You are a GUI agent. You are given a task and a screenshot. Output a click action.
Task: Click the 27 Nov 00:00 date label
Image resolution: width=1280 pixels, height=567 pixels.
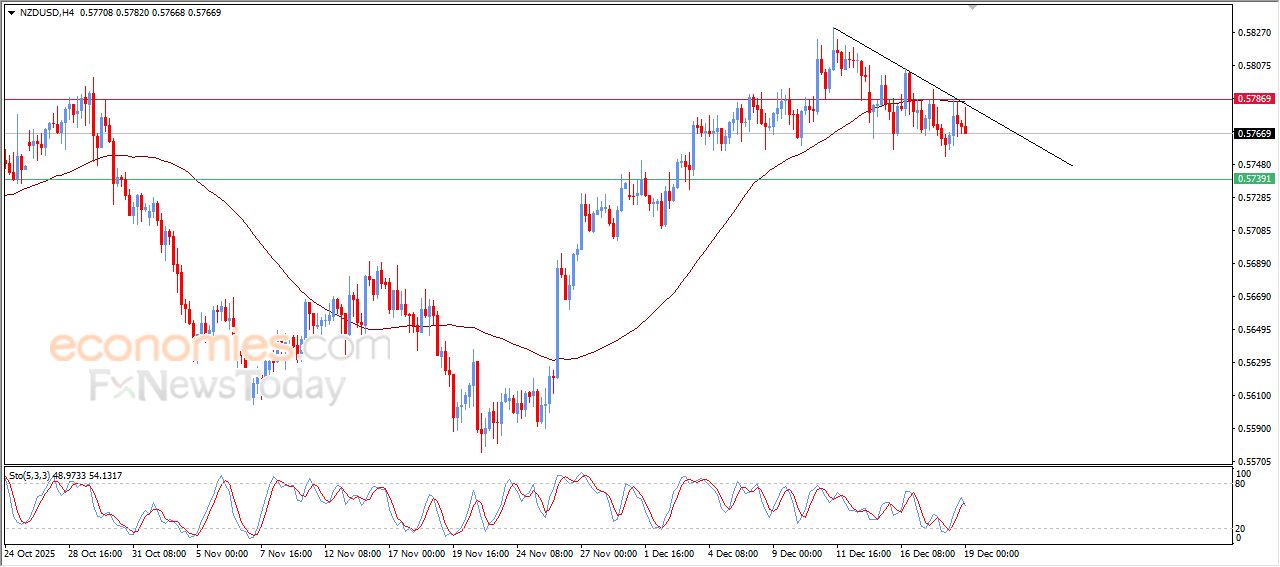click(608, 553)
